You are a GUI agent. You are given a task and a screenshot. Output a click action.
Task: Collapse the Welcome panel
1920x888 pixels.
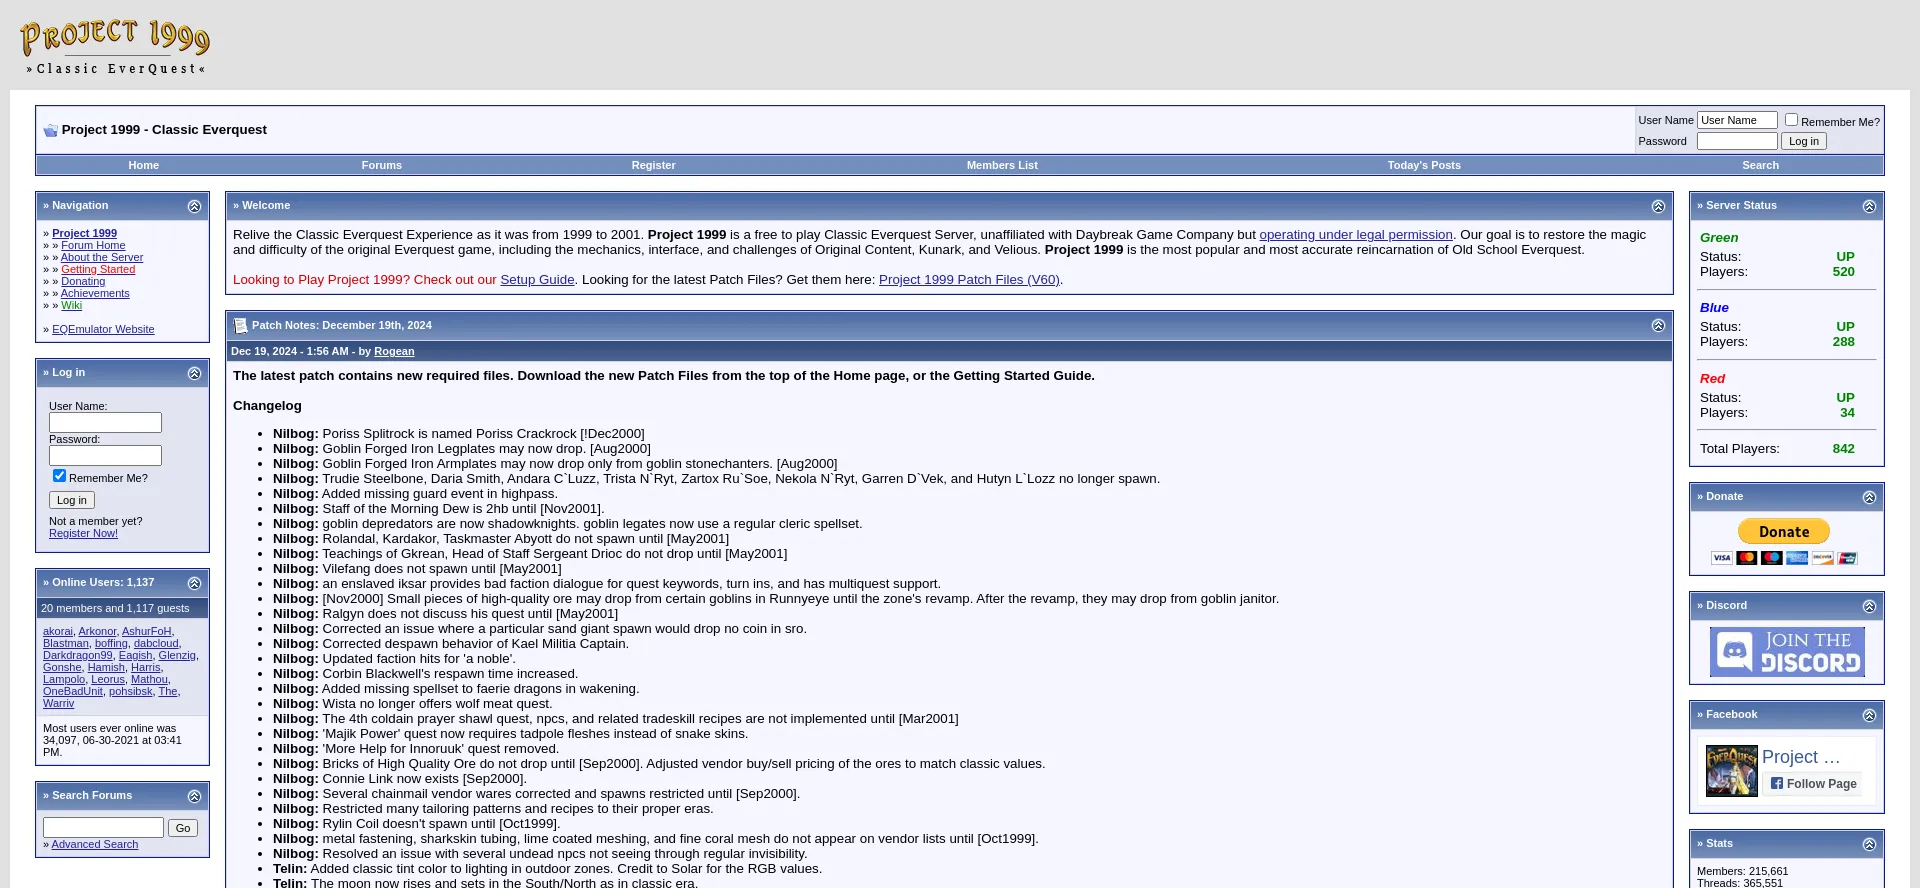[x=1658, y=206]
